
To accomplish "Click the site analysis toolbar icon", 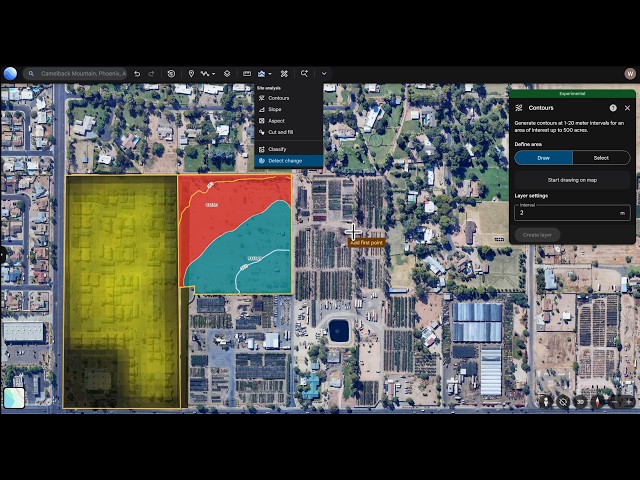I will point(261,73).
